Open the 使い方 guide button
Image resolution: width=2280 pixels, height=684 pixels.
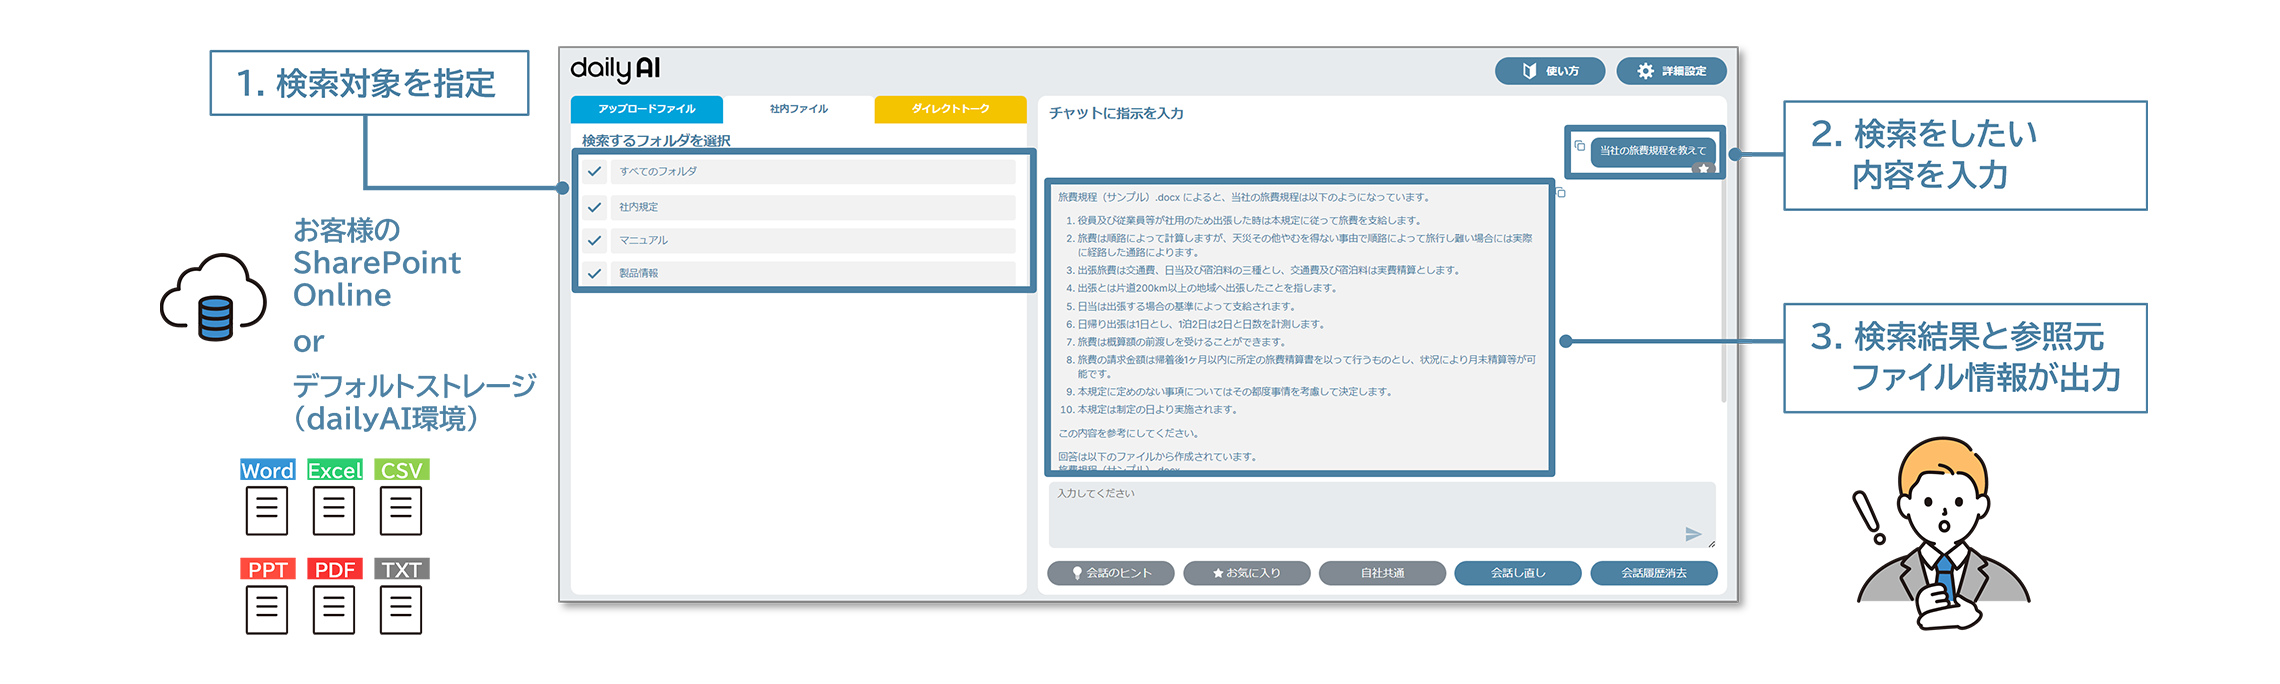click(x=1550, y=71)
